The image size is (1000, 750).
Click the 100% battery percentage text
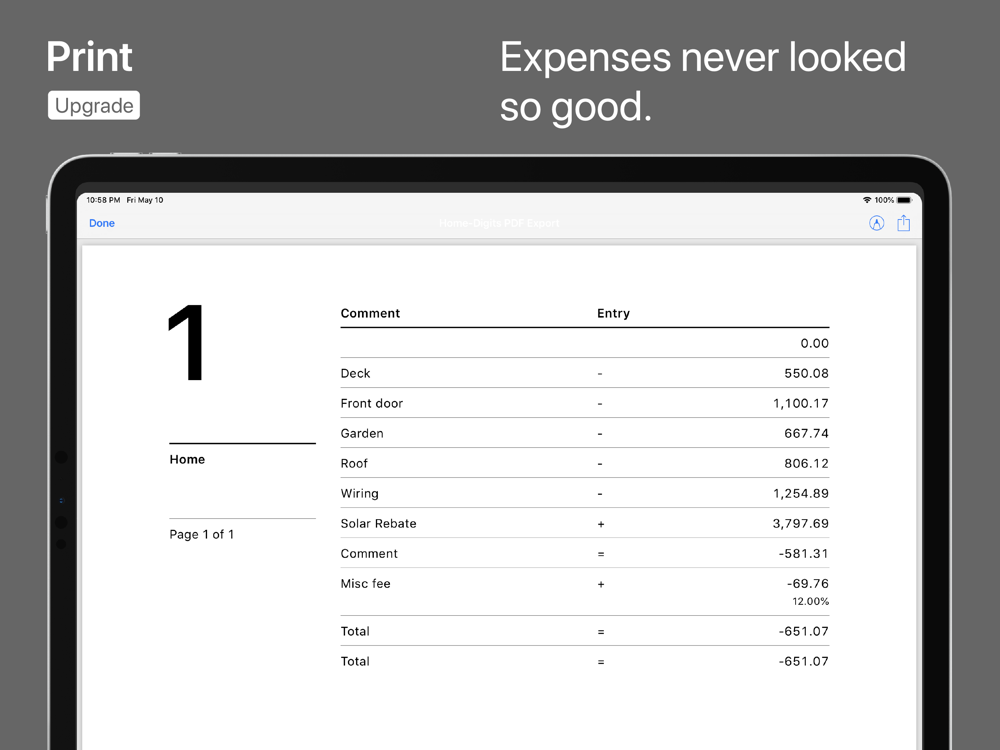tap(884, 200)
